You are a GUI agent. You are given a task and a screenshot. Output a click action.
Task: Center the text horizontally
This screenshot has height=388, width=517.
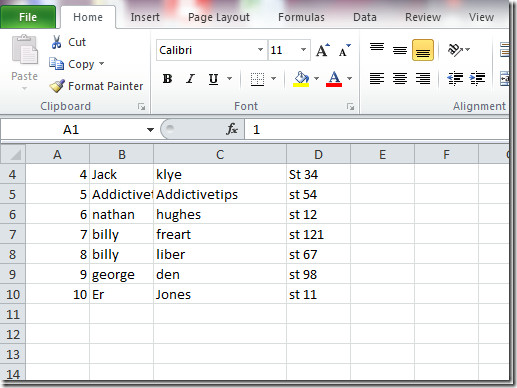[400, 79]
